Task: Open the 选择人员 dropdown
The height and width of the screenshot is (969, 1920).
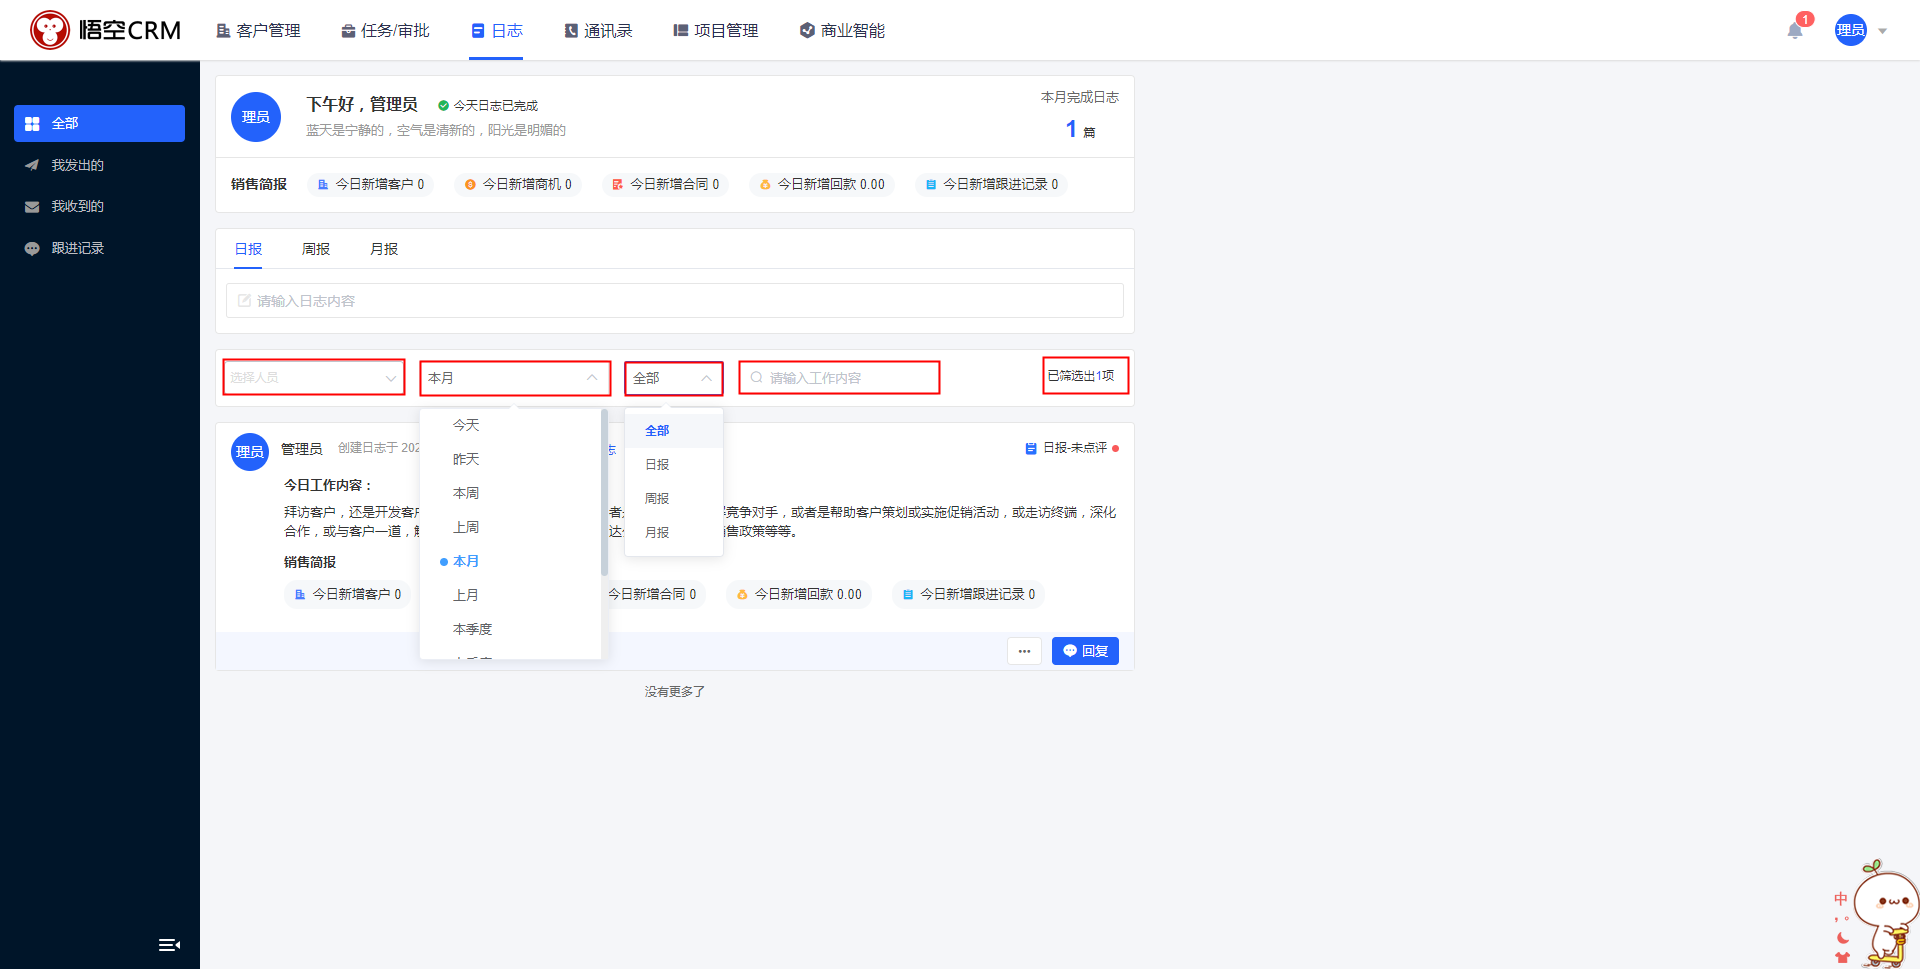Action: 314,377
